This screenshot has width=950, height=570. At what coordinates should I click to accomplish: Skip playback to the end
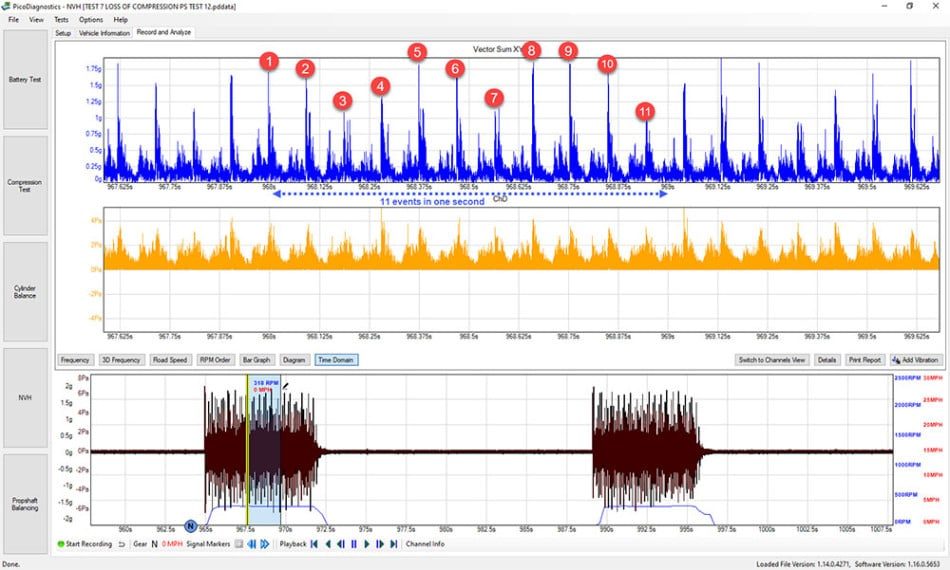pyautogui.click(x=394, y=544)
